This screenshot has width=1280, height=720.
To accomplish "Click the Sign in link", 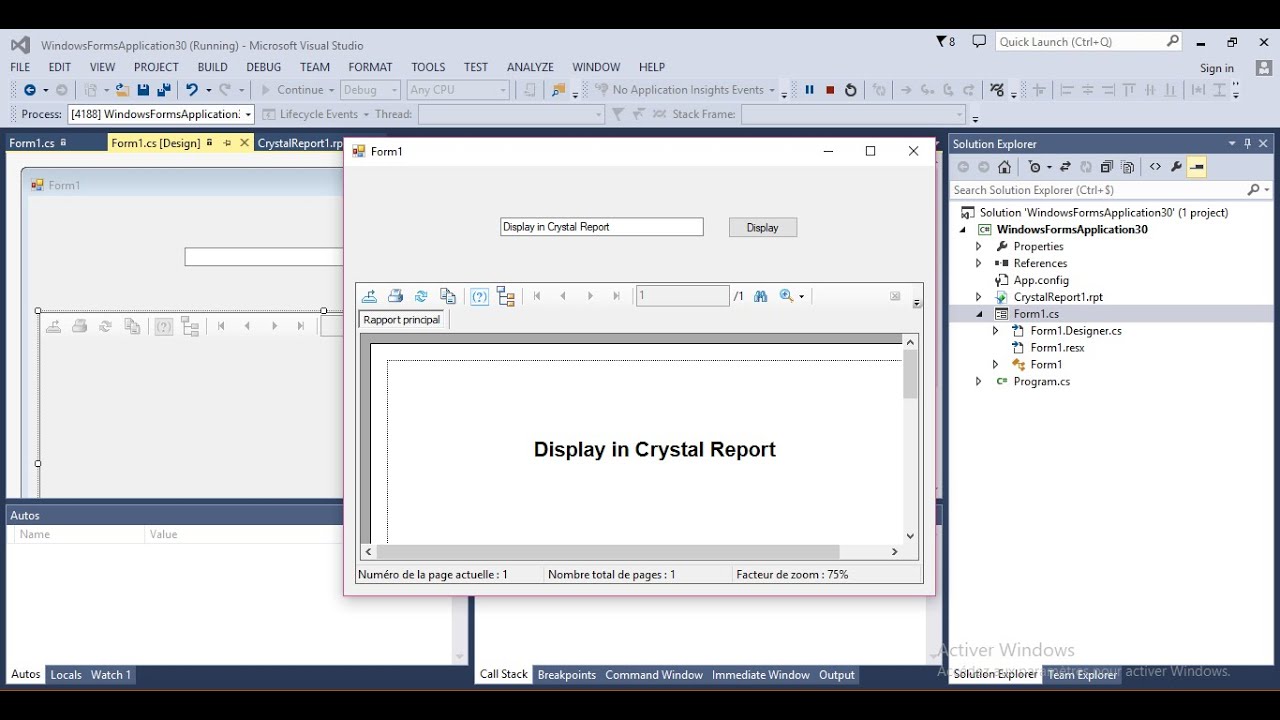I will 1216,68.
